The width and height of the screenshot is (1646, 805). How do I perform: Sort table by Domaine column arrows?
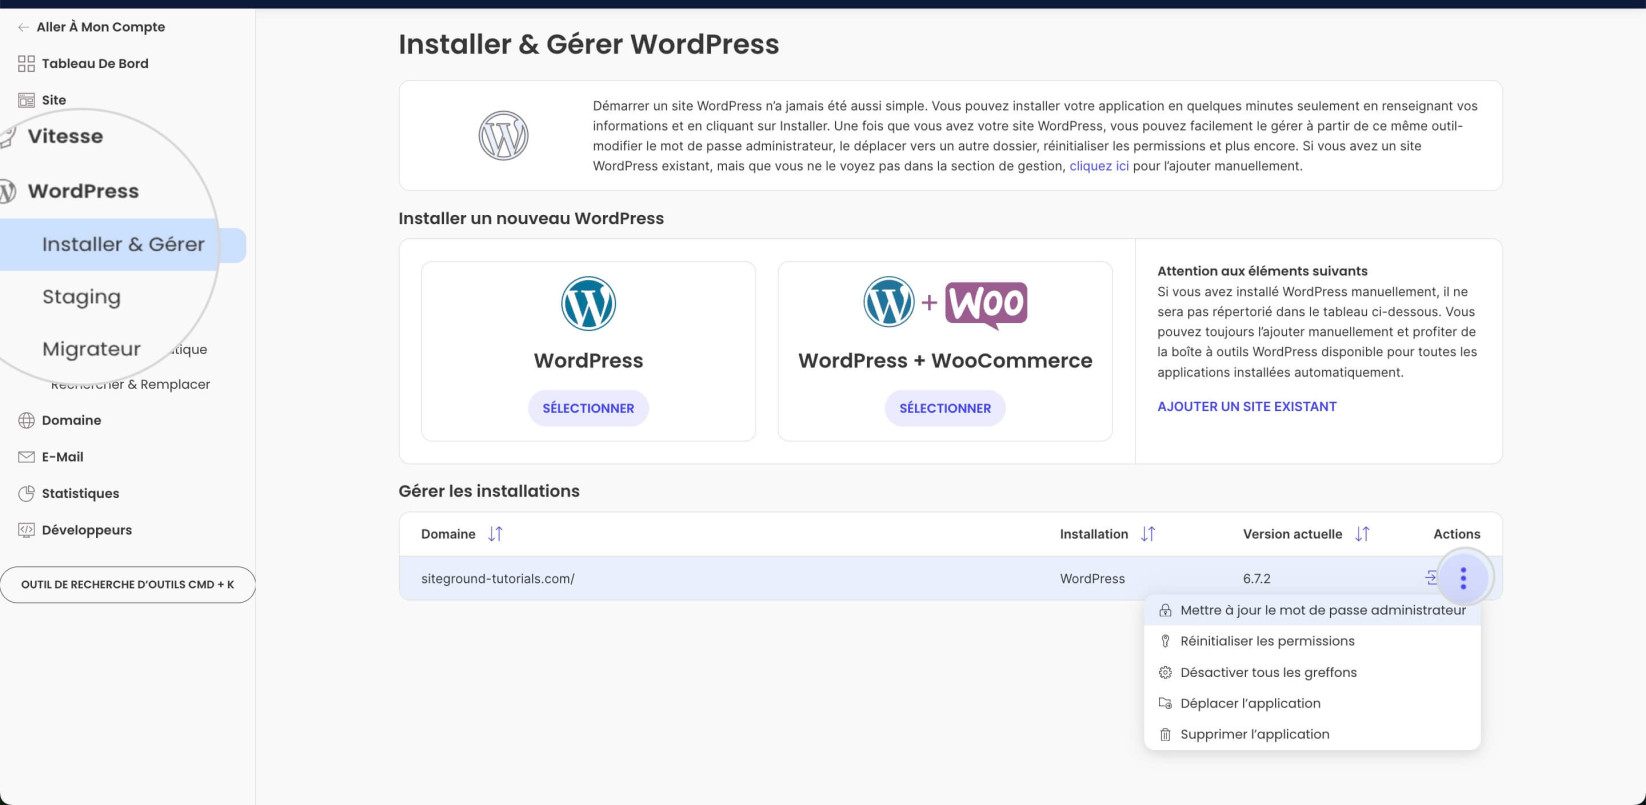[495, 534]
